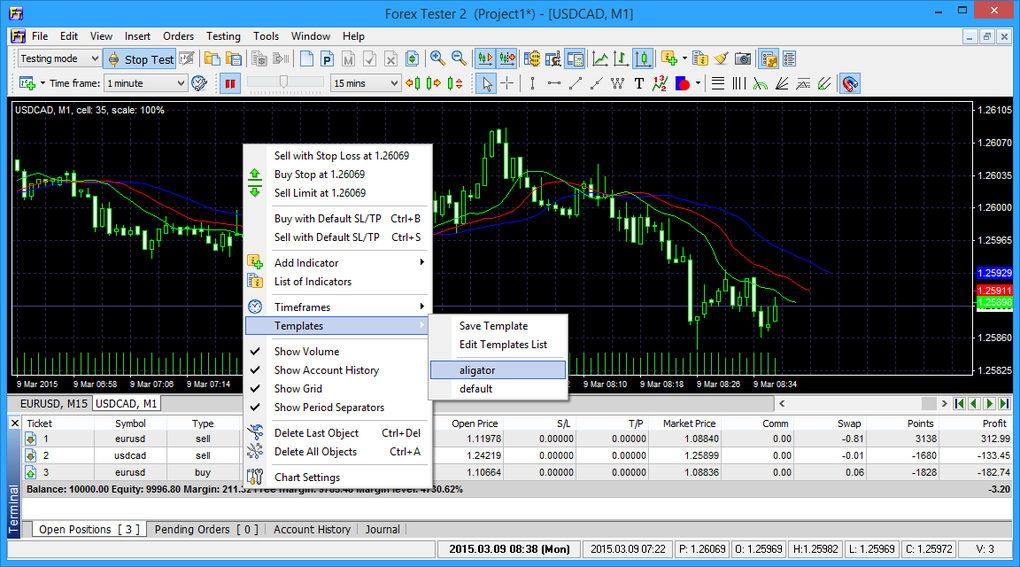Click the Stop Test button
This screenshot has height=567, width=1020.
pos(141,59)
